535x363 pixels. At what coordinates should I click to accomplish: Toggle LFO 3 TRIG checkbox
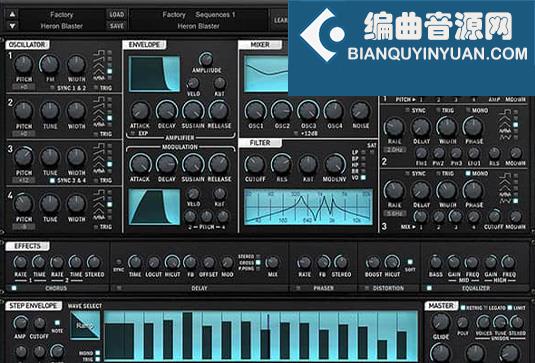pyautogui.click(x=438, y=173)
